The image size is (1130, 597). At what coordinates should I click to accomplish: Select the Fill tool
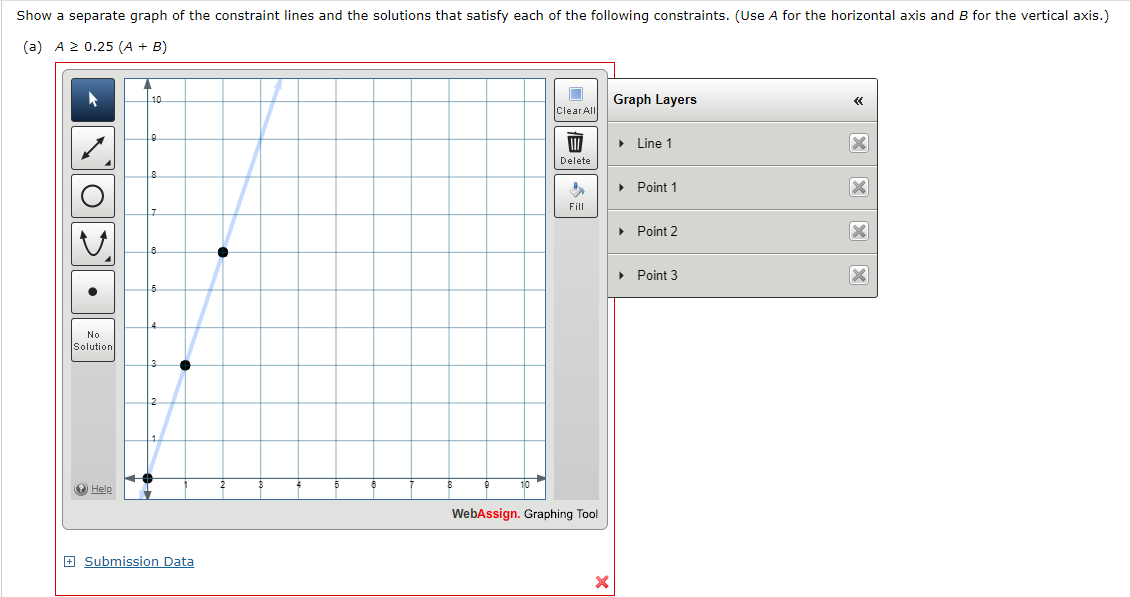click(x=575, y=191)
